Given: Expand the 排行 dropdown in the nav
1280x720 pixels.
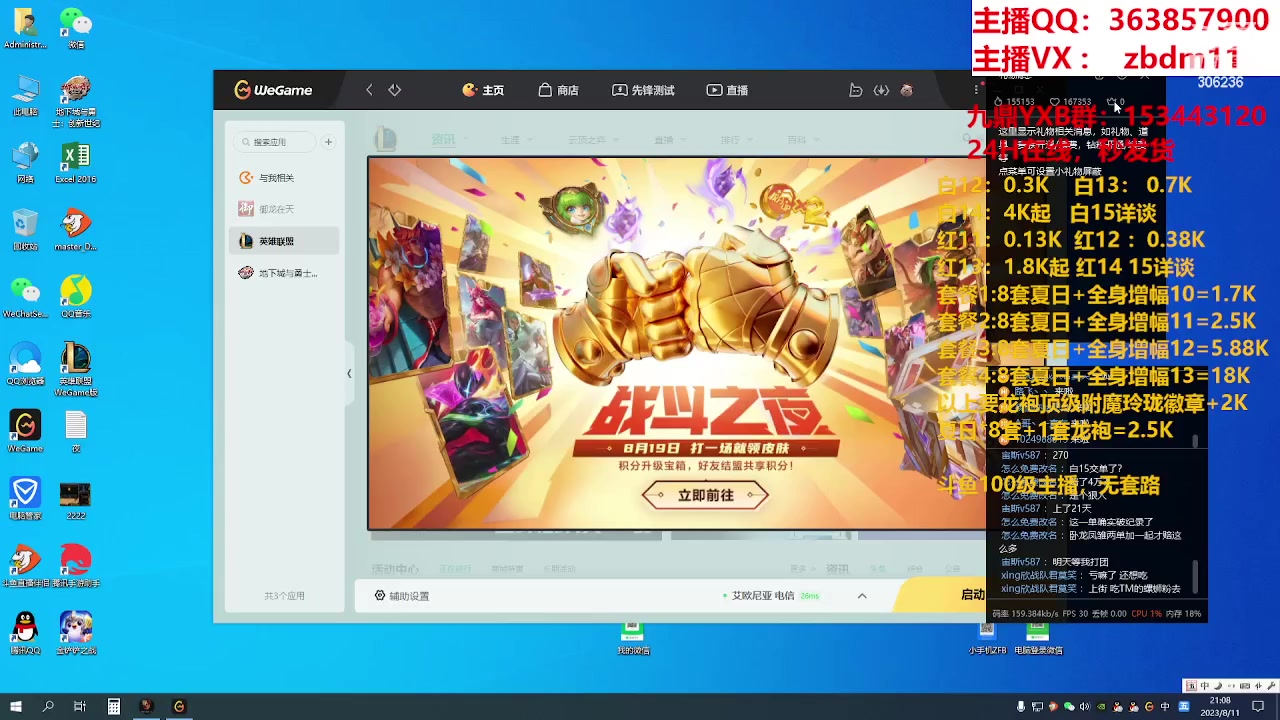Looking at the screenshot, I should point(737,139).
